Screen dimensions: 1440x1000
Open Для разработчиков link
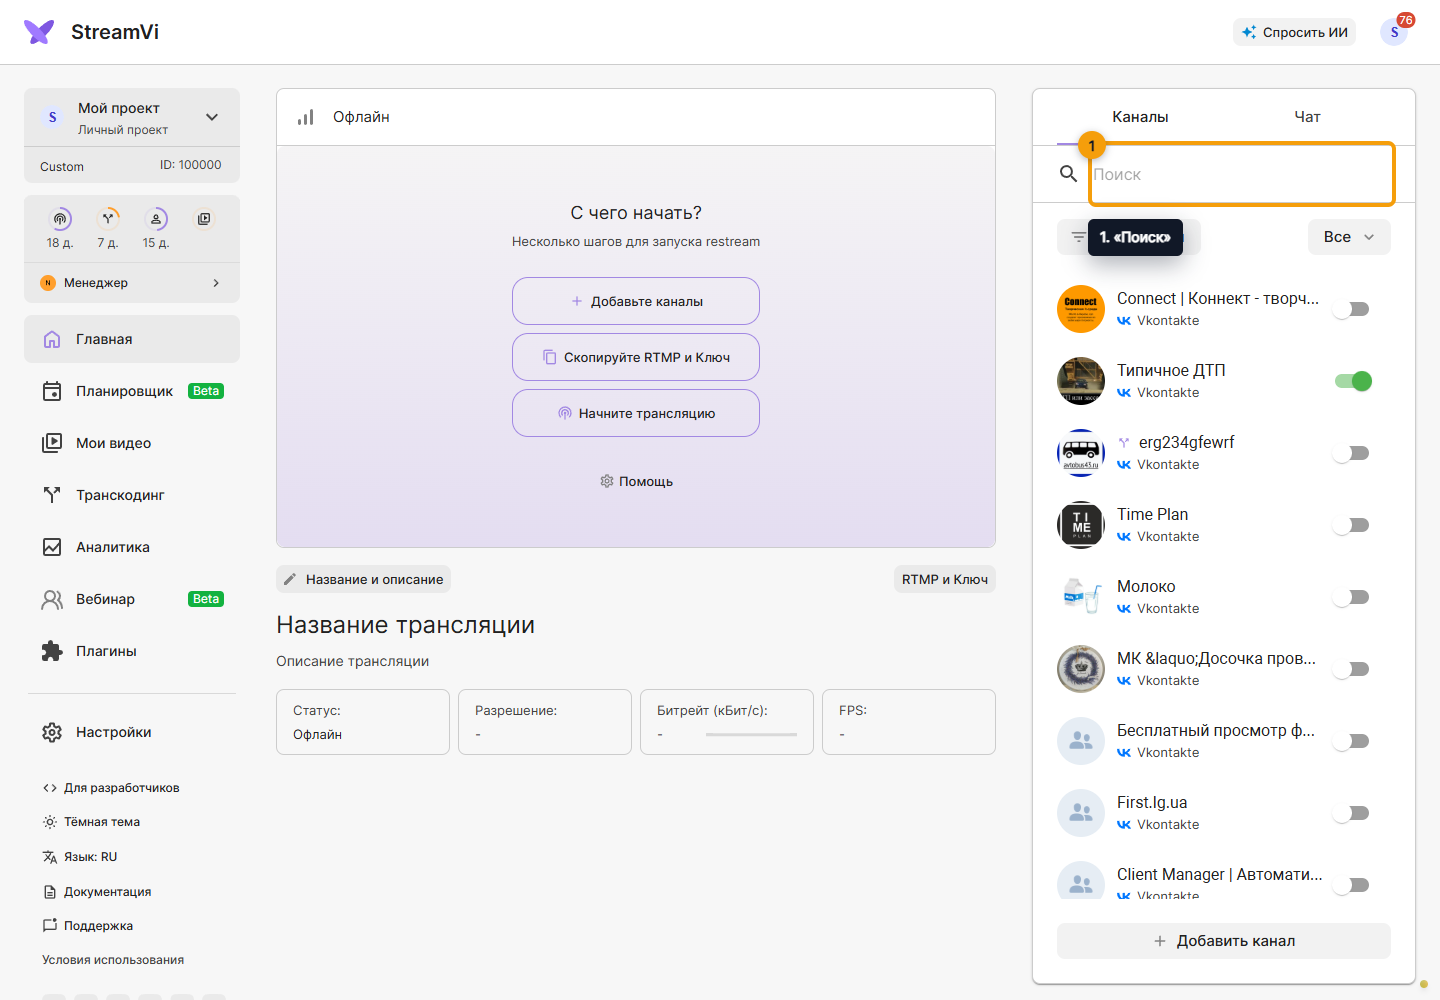[x=111, y=788]
